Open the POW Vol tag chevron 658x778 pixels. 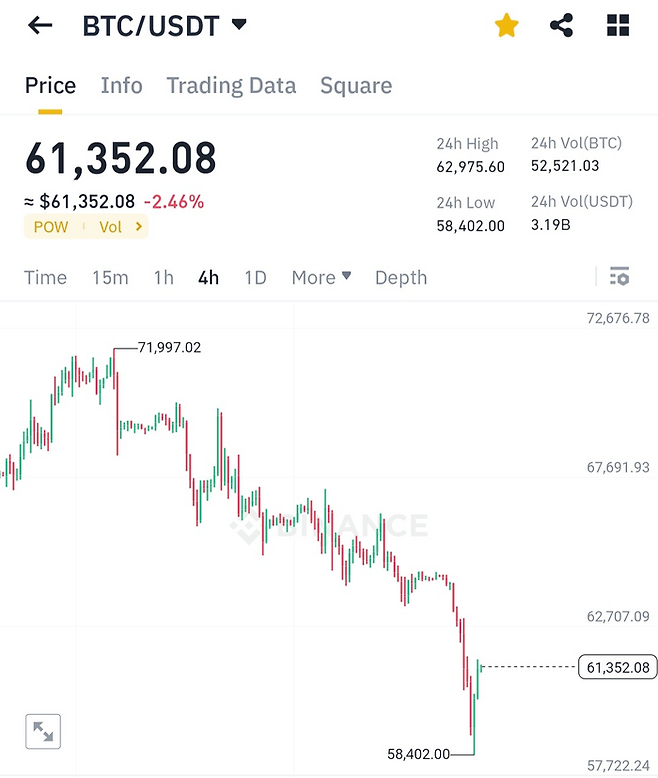[x=138, y=227]
